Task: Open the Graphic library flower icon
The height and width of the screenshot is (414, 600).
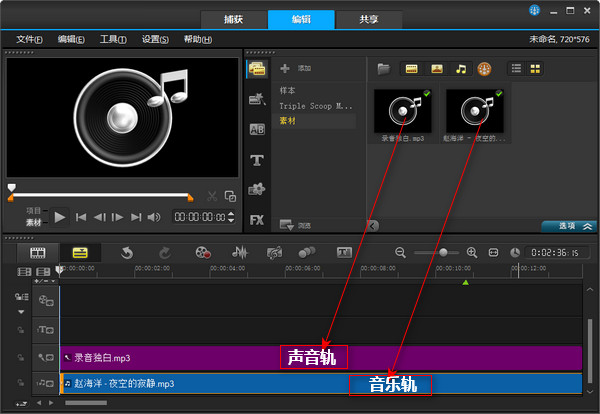Action: [257, 189]
